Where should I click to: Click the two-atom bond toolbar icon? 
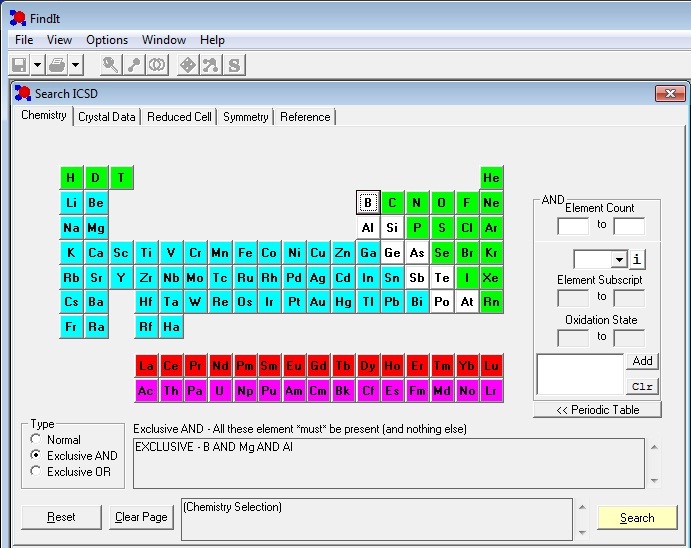pyautogui.click(x=134, y=65)
